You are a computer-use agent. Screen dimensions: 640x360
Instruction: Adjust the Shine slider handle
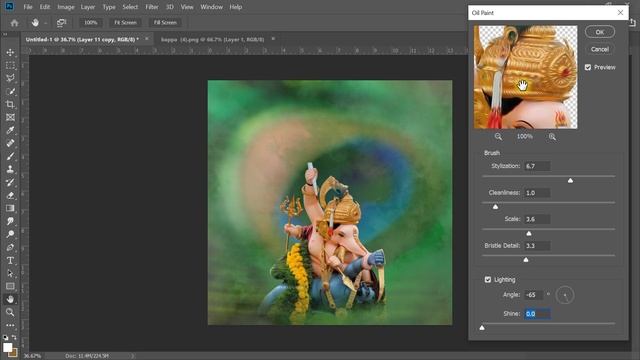click(x=482, y=327)
